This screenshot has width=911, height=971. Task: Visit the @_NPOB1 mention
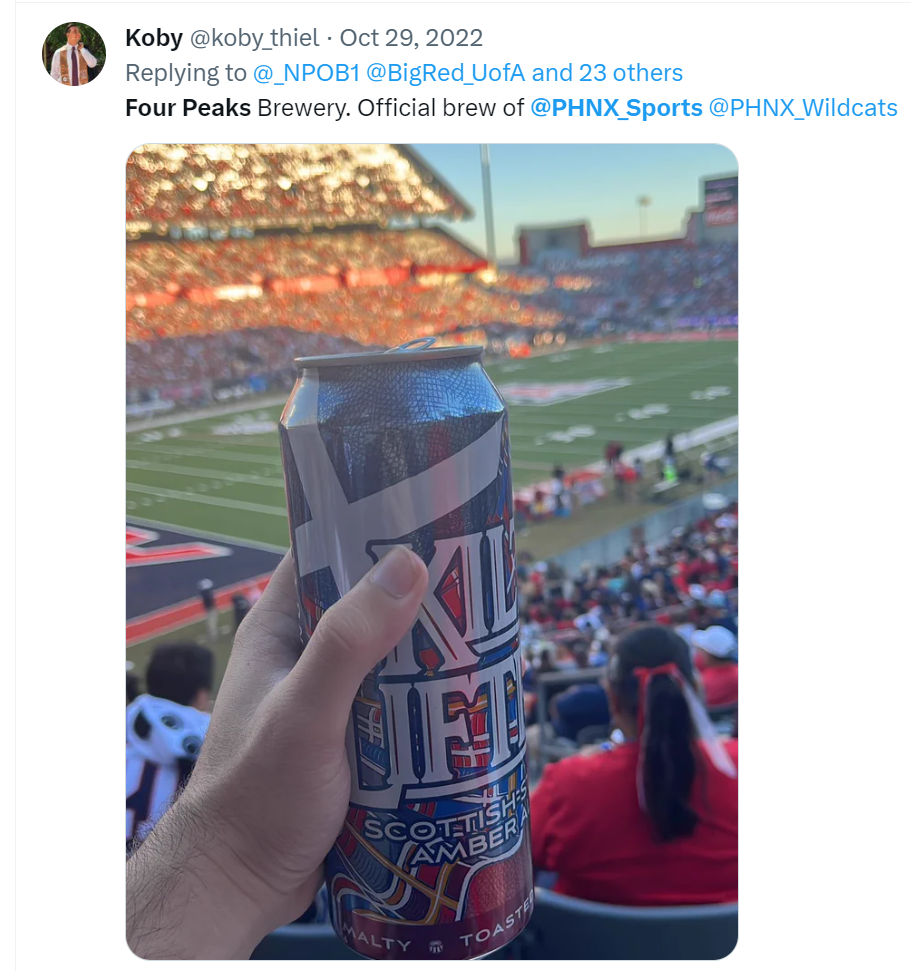(306, 73)
